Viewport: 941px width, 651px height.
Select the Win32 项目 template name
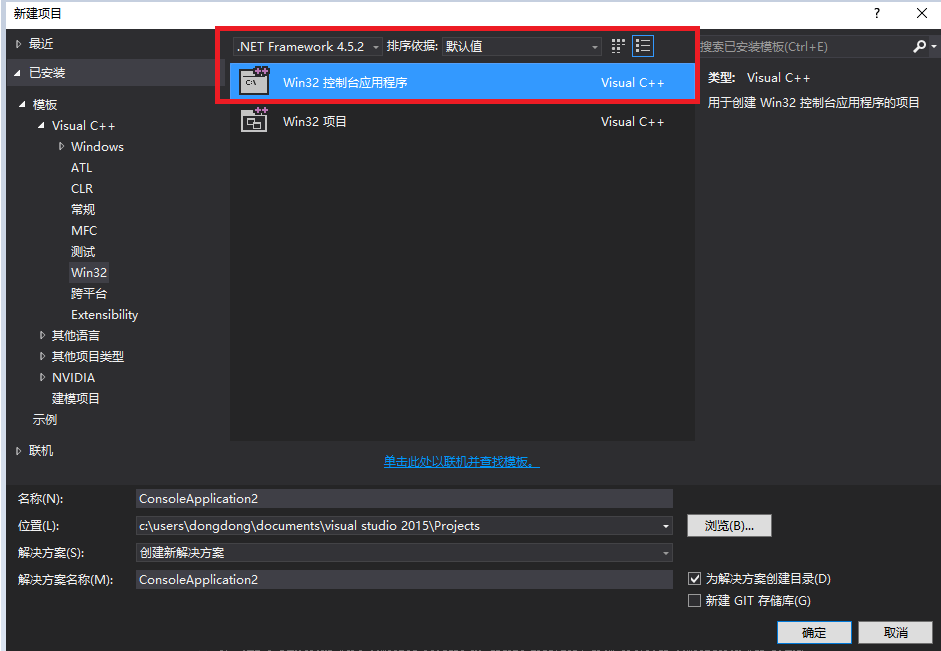pyautogui.click(x=314, y=121)
